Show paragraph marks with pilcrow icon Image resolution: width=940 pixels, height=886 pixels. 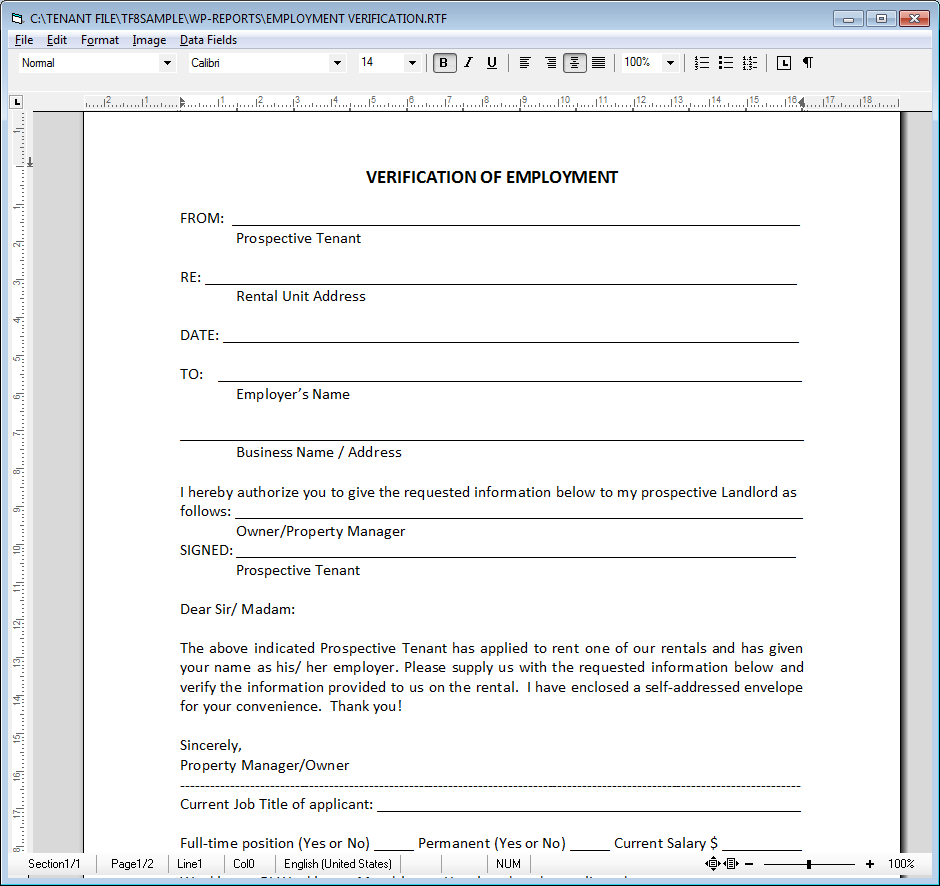[808, 63]
